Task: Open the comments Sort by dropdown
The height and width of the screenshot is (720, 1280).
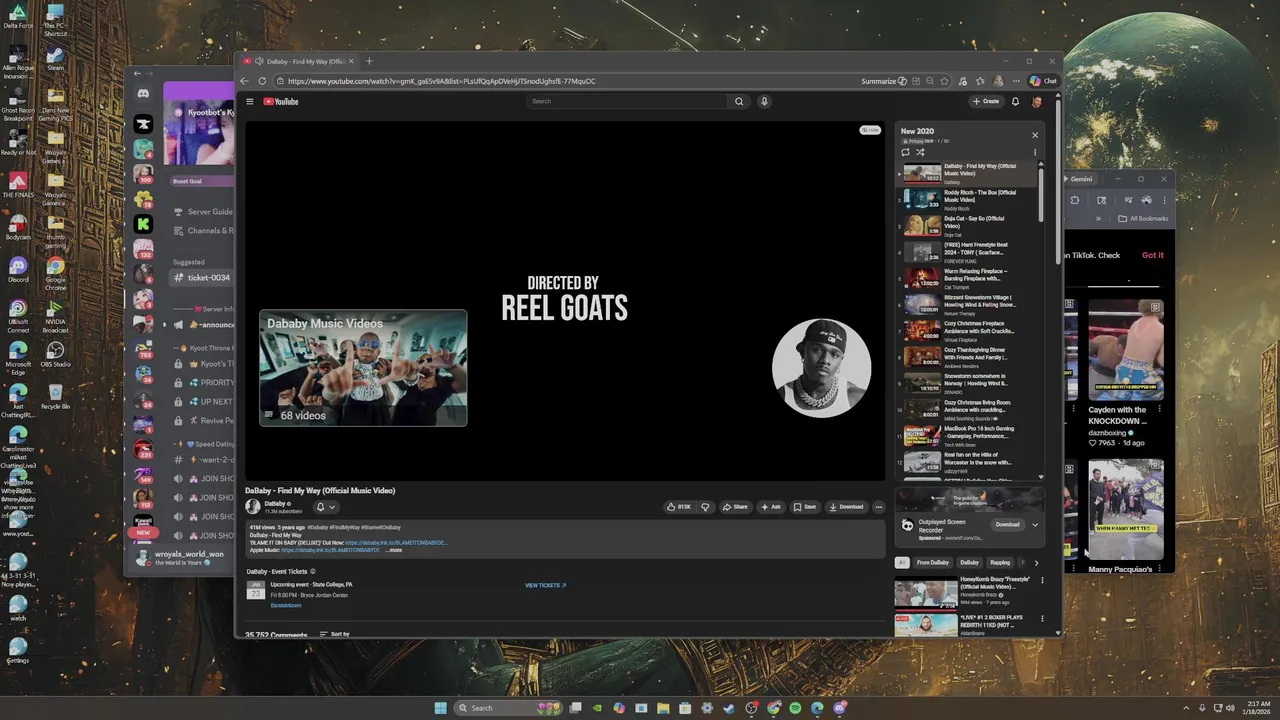Action: coord(335,634)
